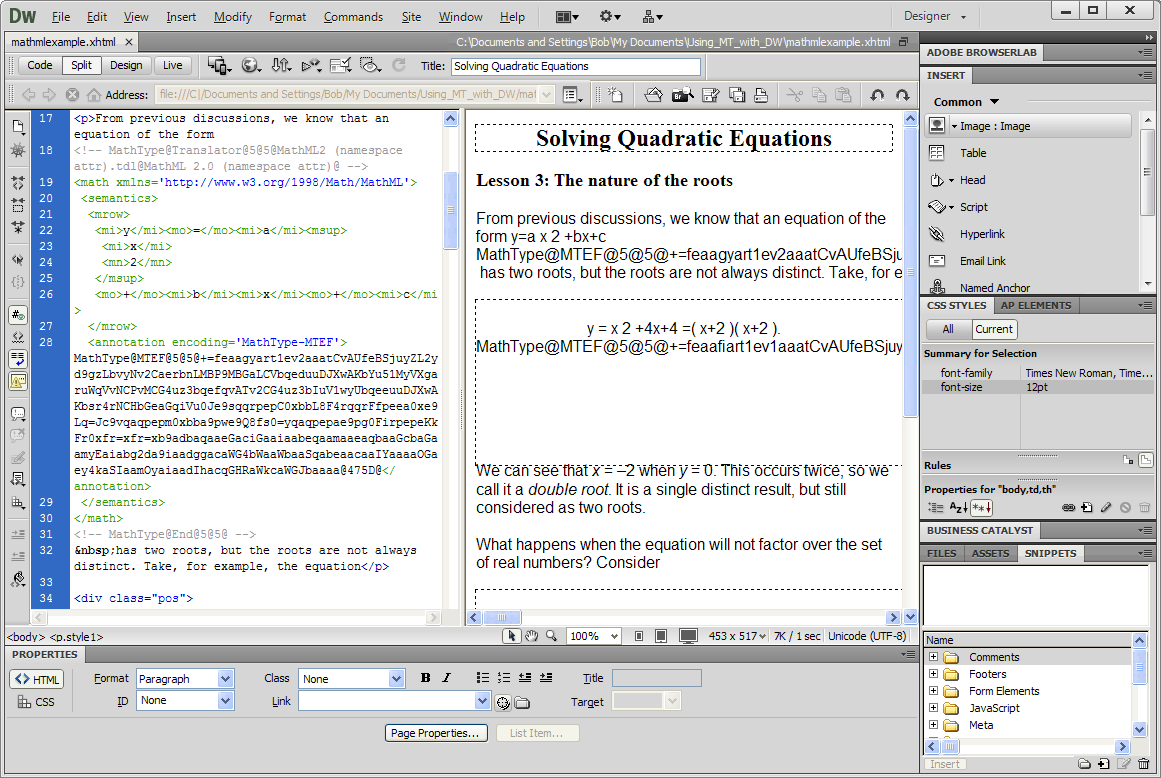The height and width of the screenshot is (778, 1161).
Task: Click the Italic formatting button
Action: [x=446, y=678]
